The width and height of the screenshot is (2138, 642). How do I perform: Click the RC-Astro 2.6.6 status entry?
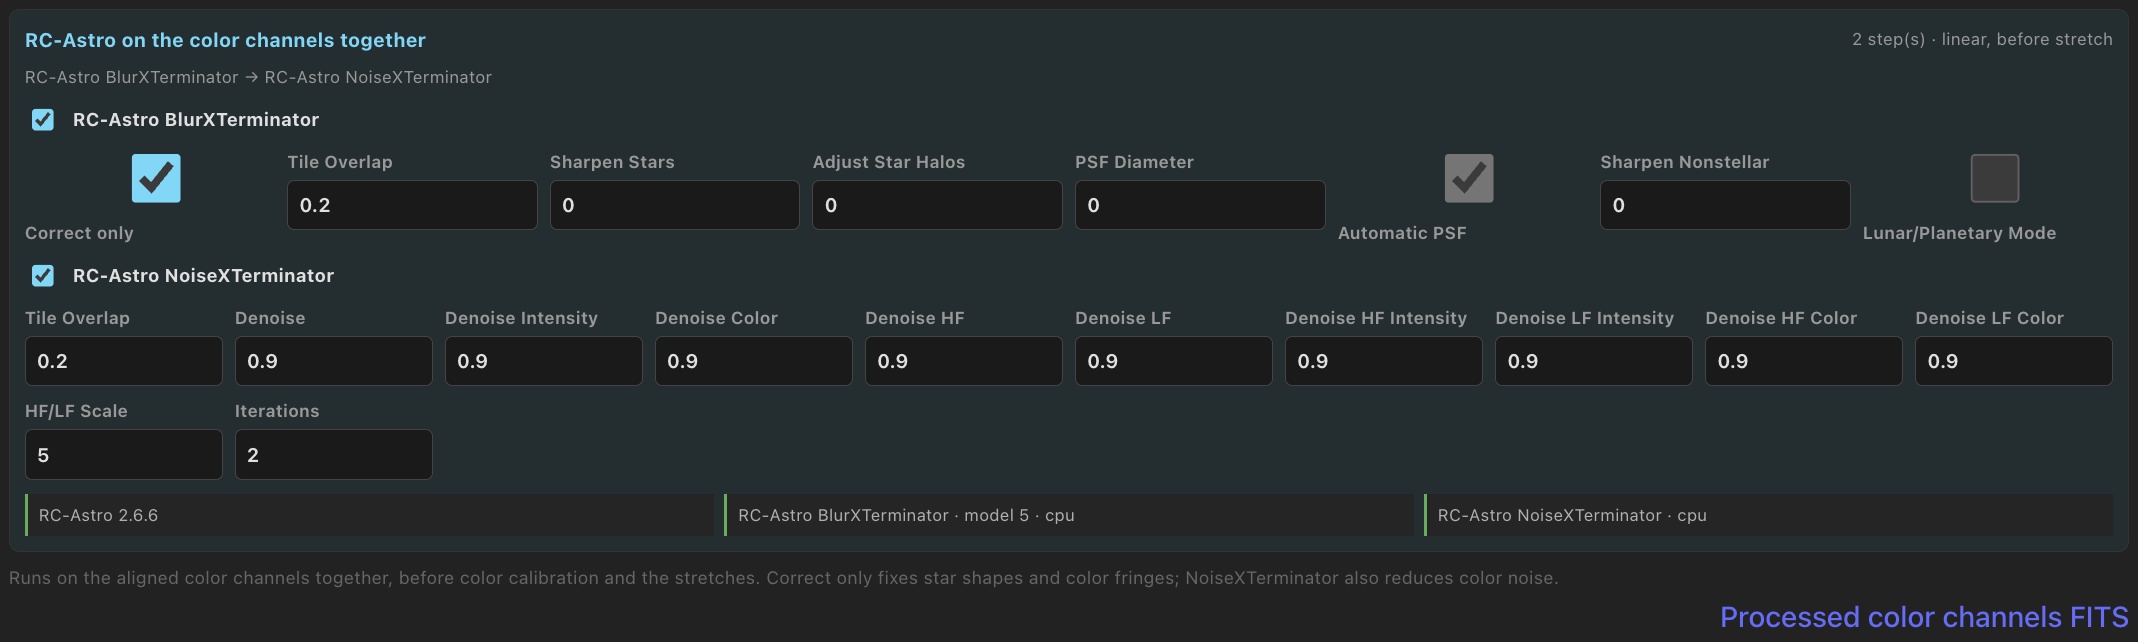click(369, 515)
